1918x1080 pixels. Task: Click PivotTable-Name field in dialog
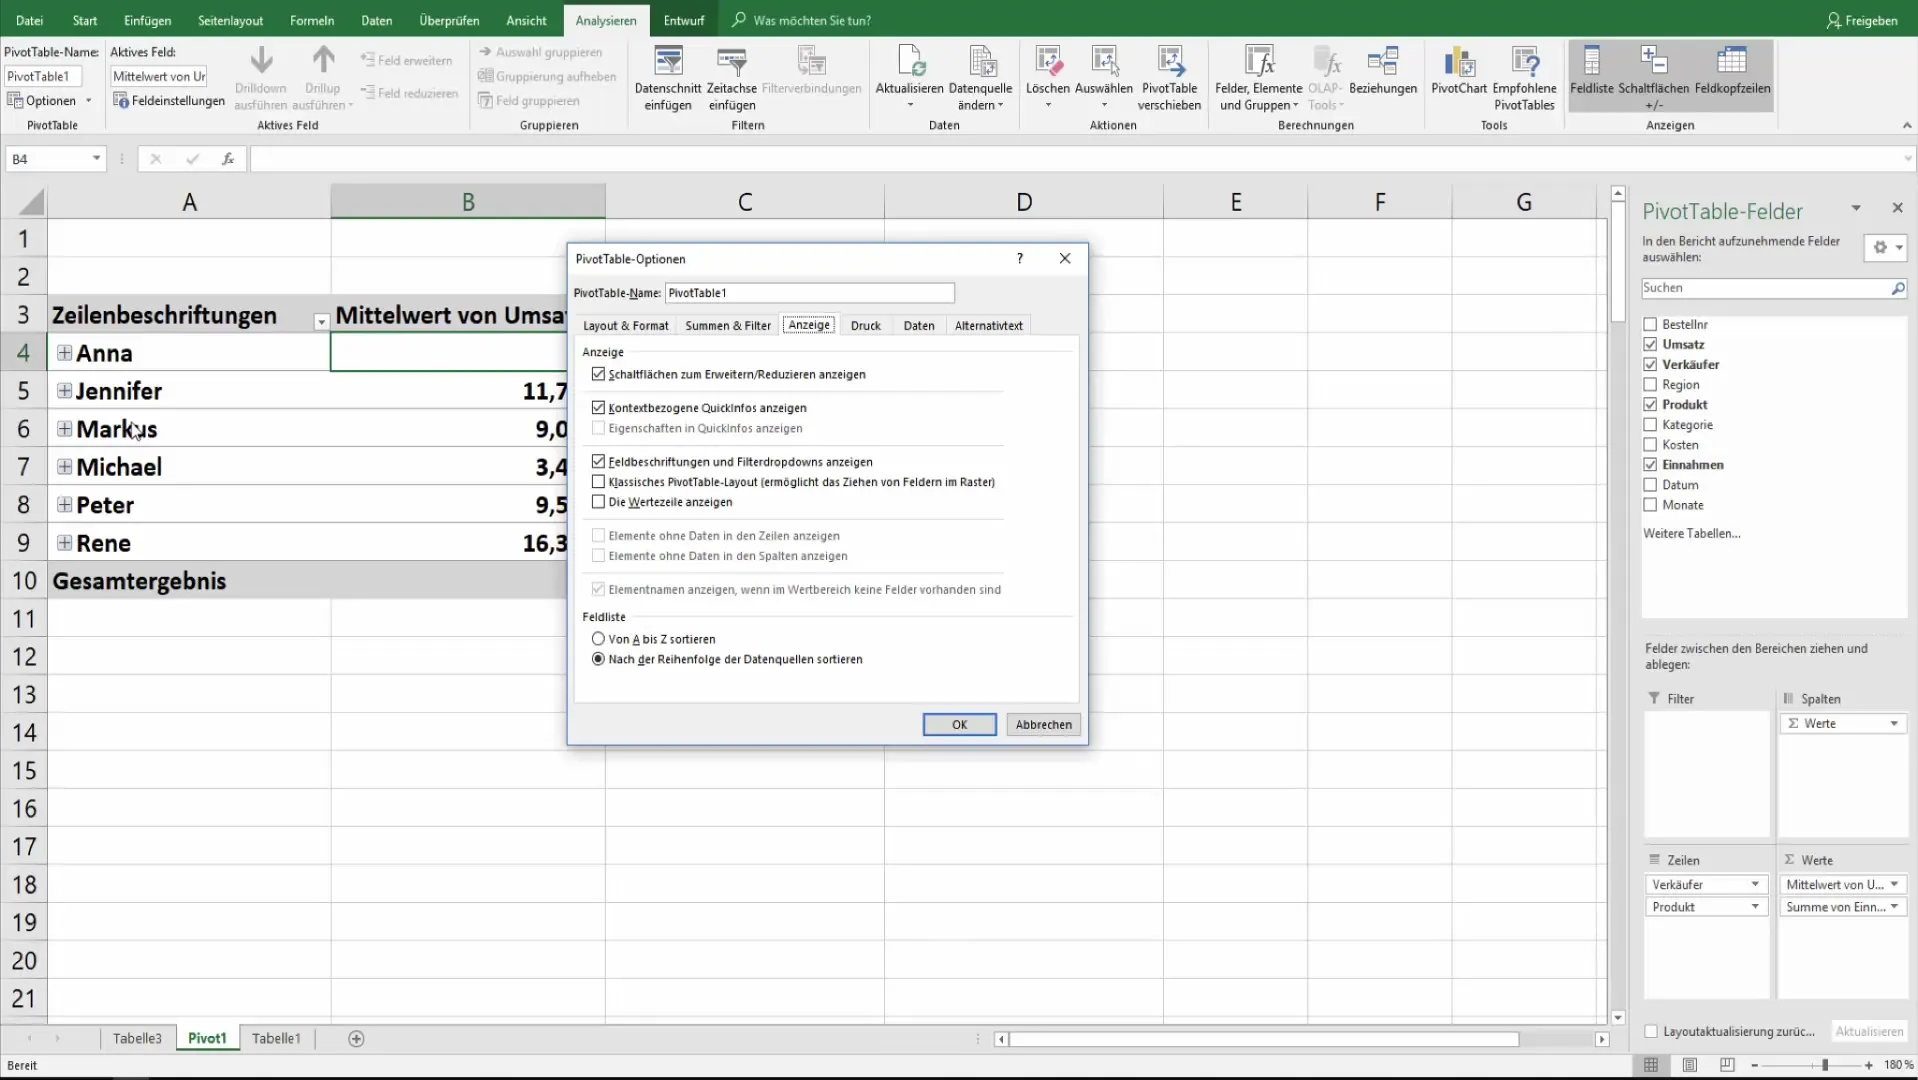[x=810, y=293]
